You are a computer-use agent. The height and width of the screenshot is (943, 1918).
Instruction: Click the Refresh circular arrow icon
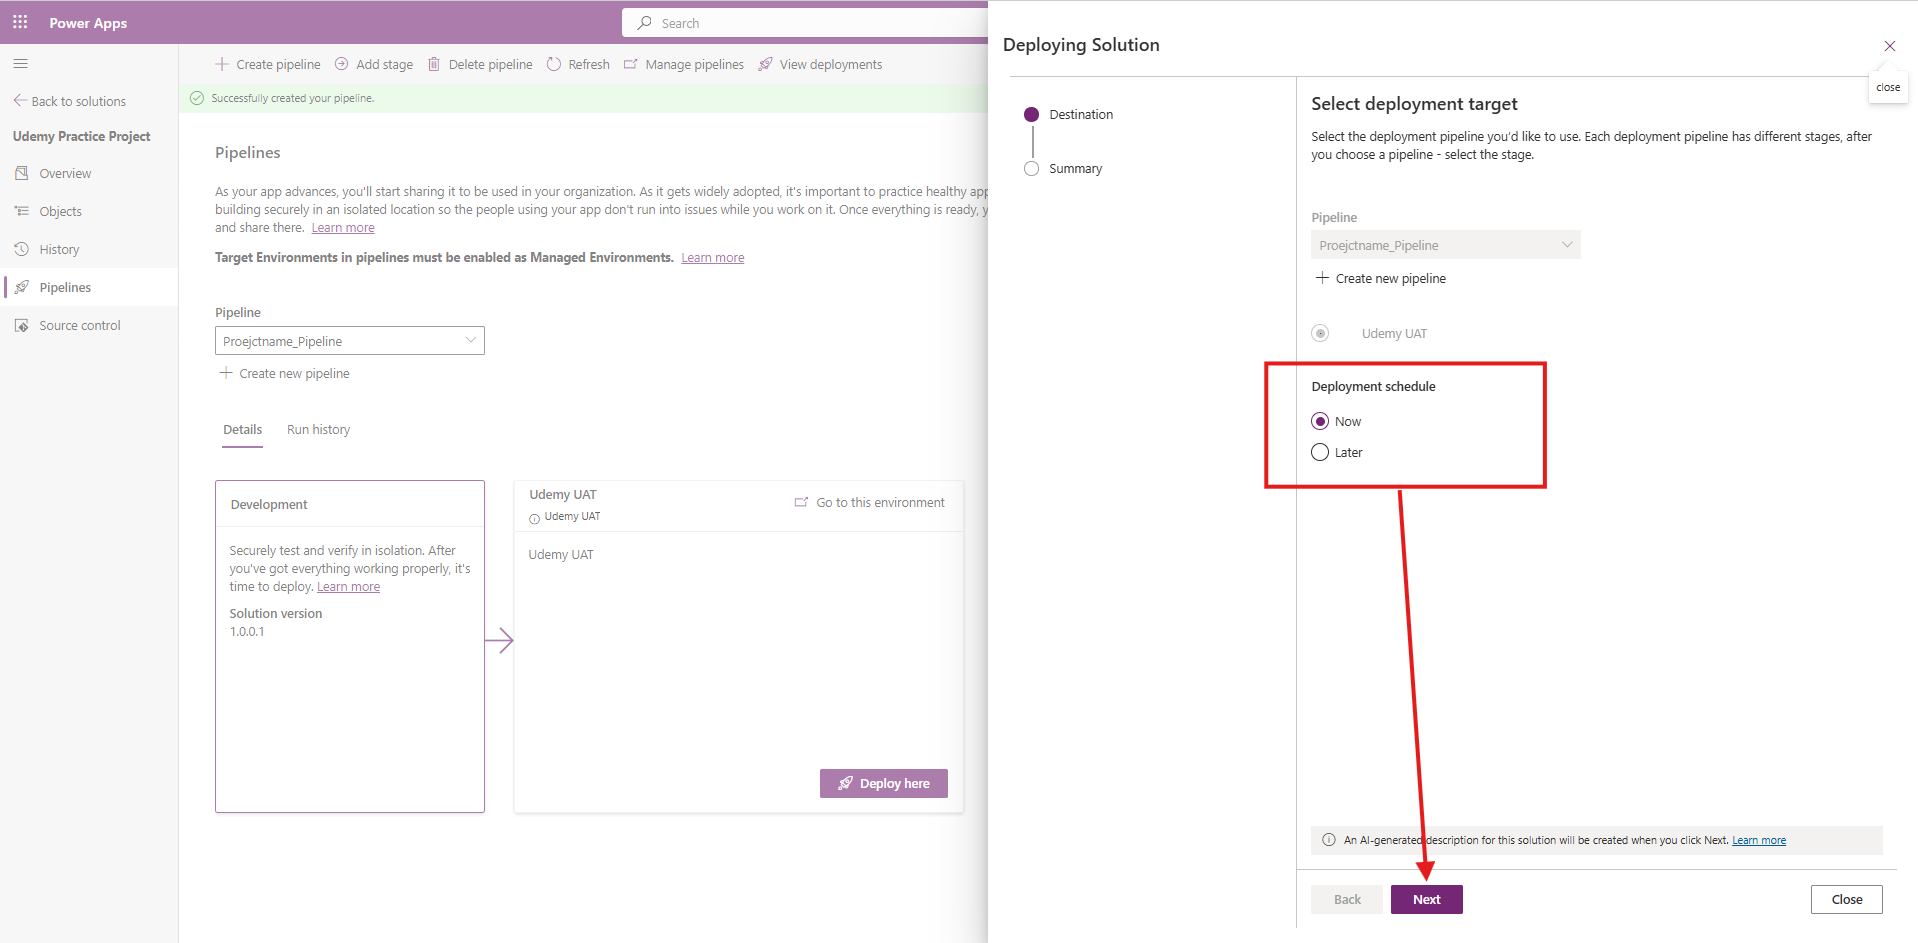554,64
